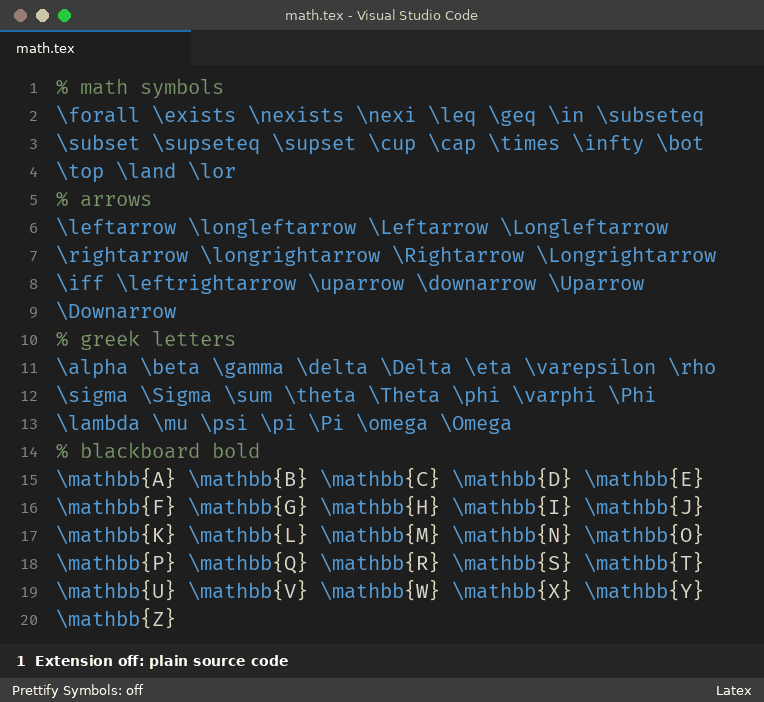The width and height of the screenshot is (764, 702).
Task: Click the \mathbb{Q} command
Action: [248, 564]
